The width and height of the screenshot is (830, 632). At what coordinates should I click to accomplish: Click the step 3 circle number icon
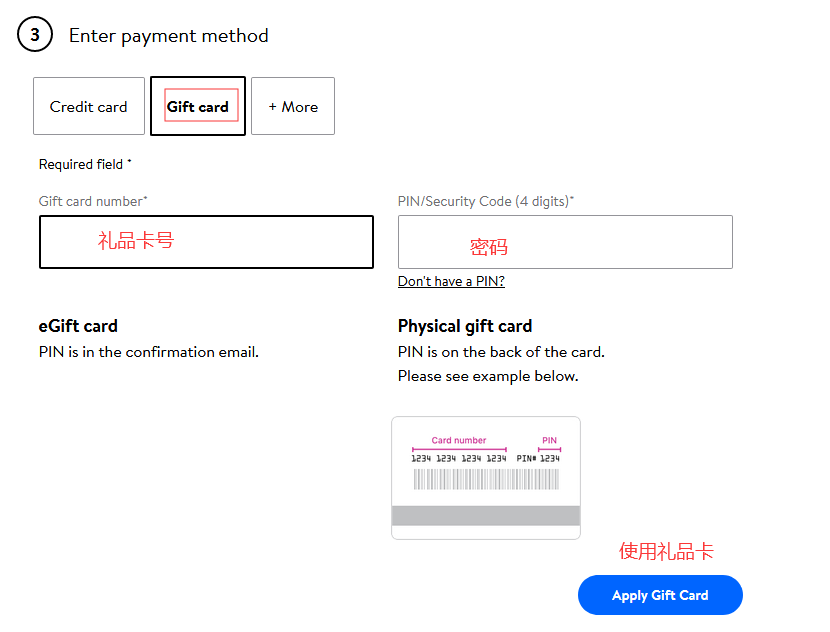[x=34, y=35]
